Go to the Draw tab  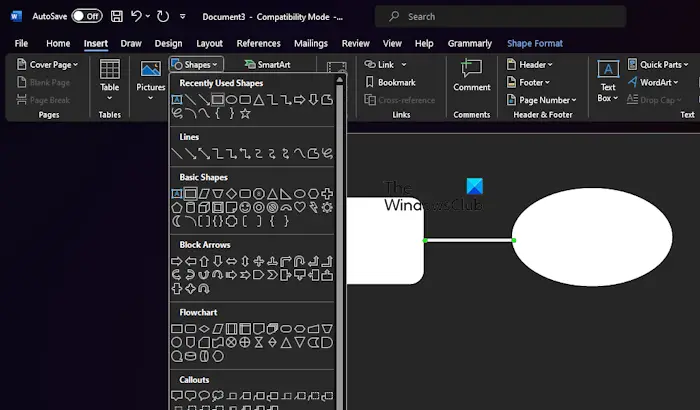pyautogui.click(x=131, y=43)
